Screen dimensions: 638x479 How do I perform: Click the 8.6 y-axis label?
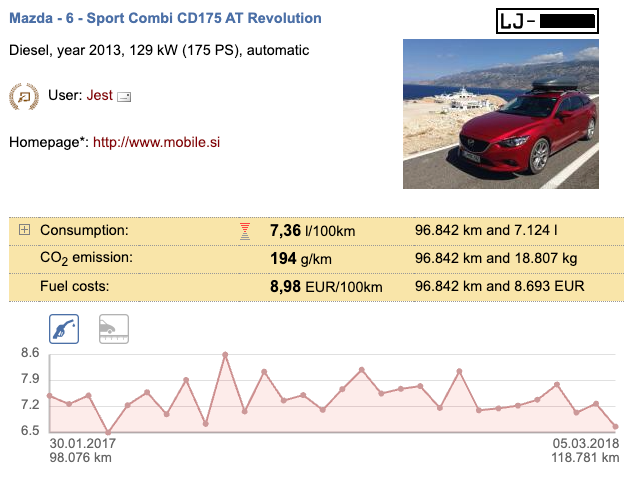pos(30,353)
